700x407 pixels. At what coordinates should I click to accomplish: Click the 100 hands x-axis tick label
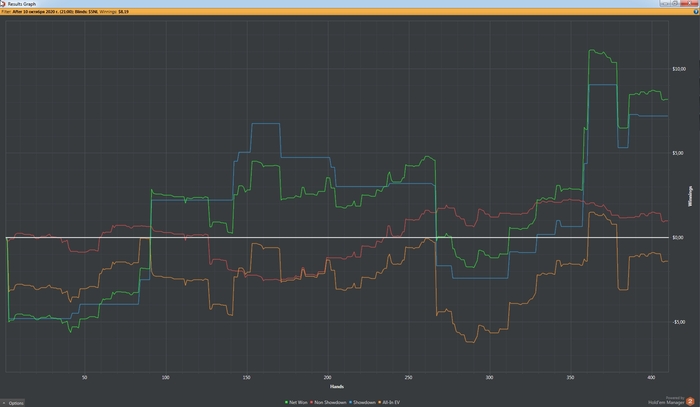166,378
